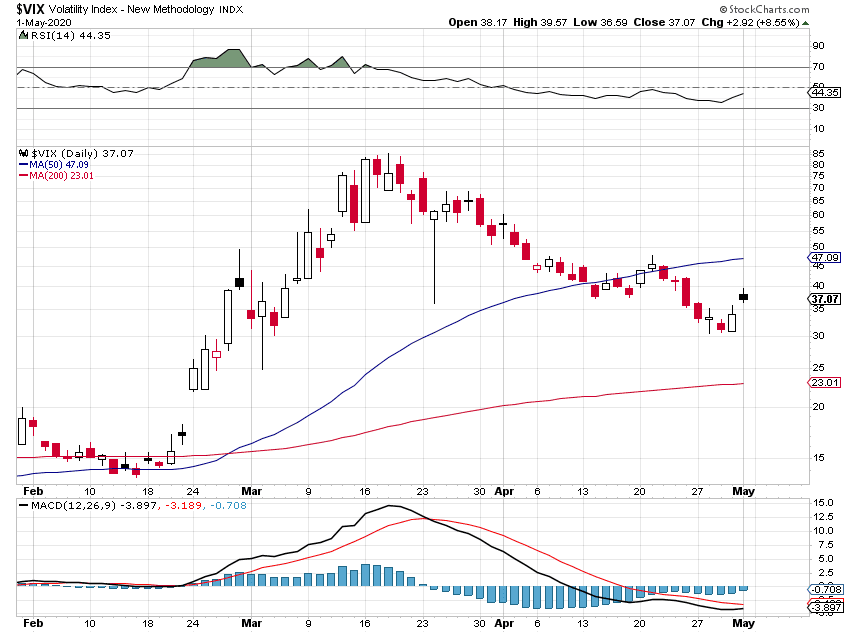Select the candlestick icon next to $VIX (Daily)
This screenshot has height=633, width=850.
(24, 153)
